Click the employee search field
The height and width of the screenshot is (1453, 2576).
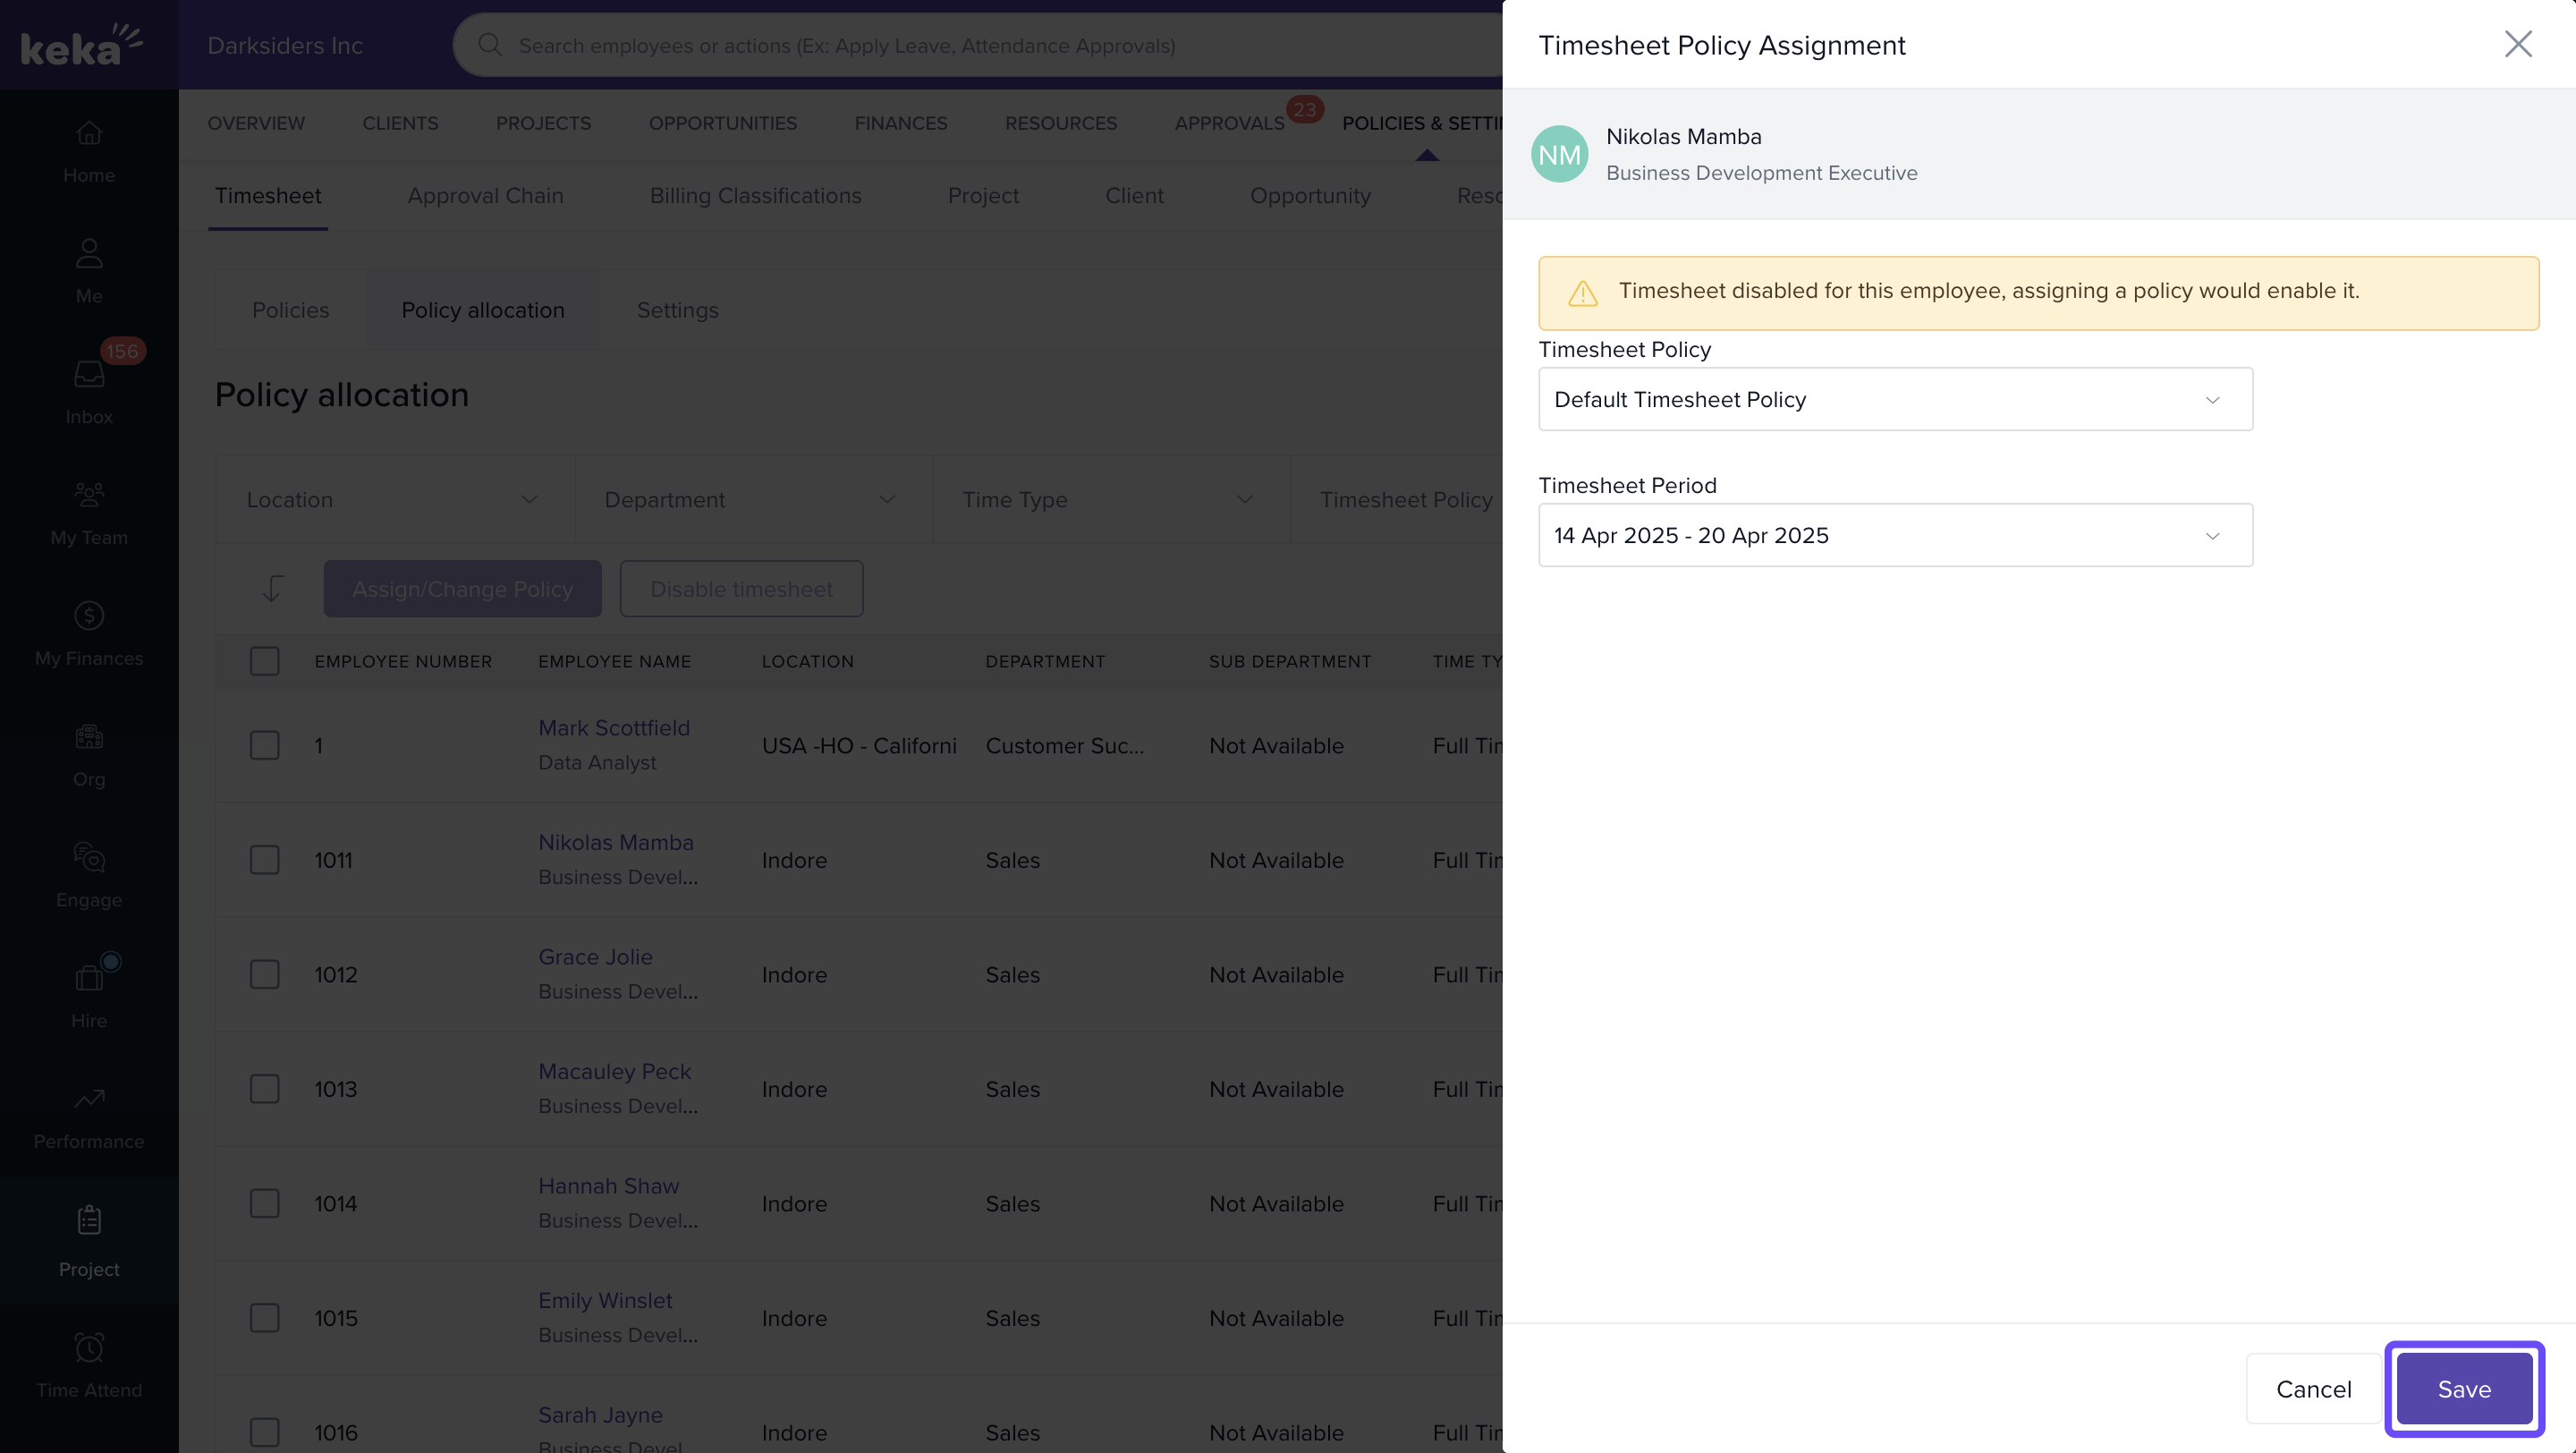coord(846,46)
